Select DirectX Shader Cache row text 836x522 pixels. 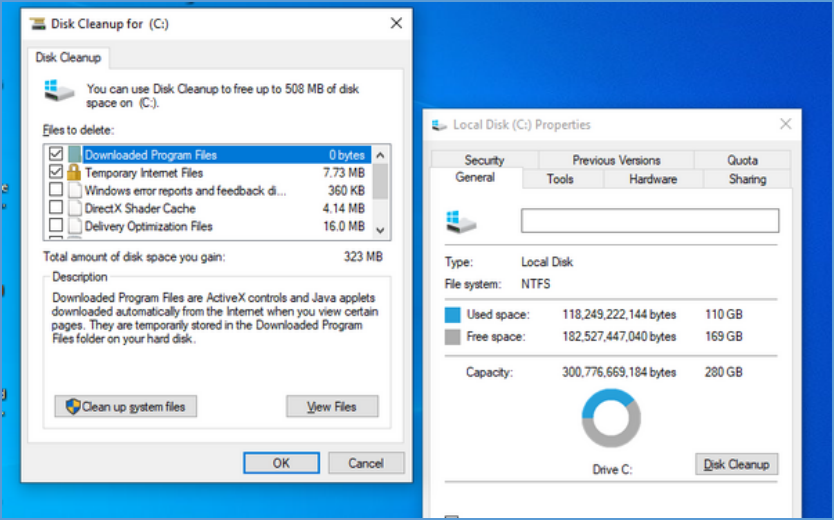(140, 208)
